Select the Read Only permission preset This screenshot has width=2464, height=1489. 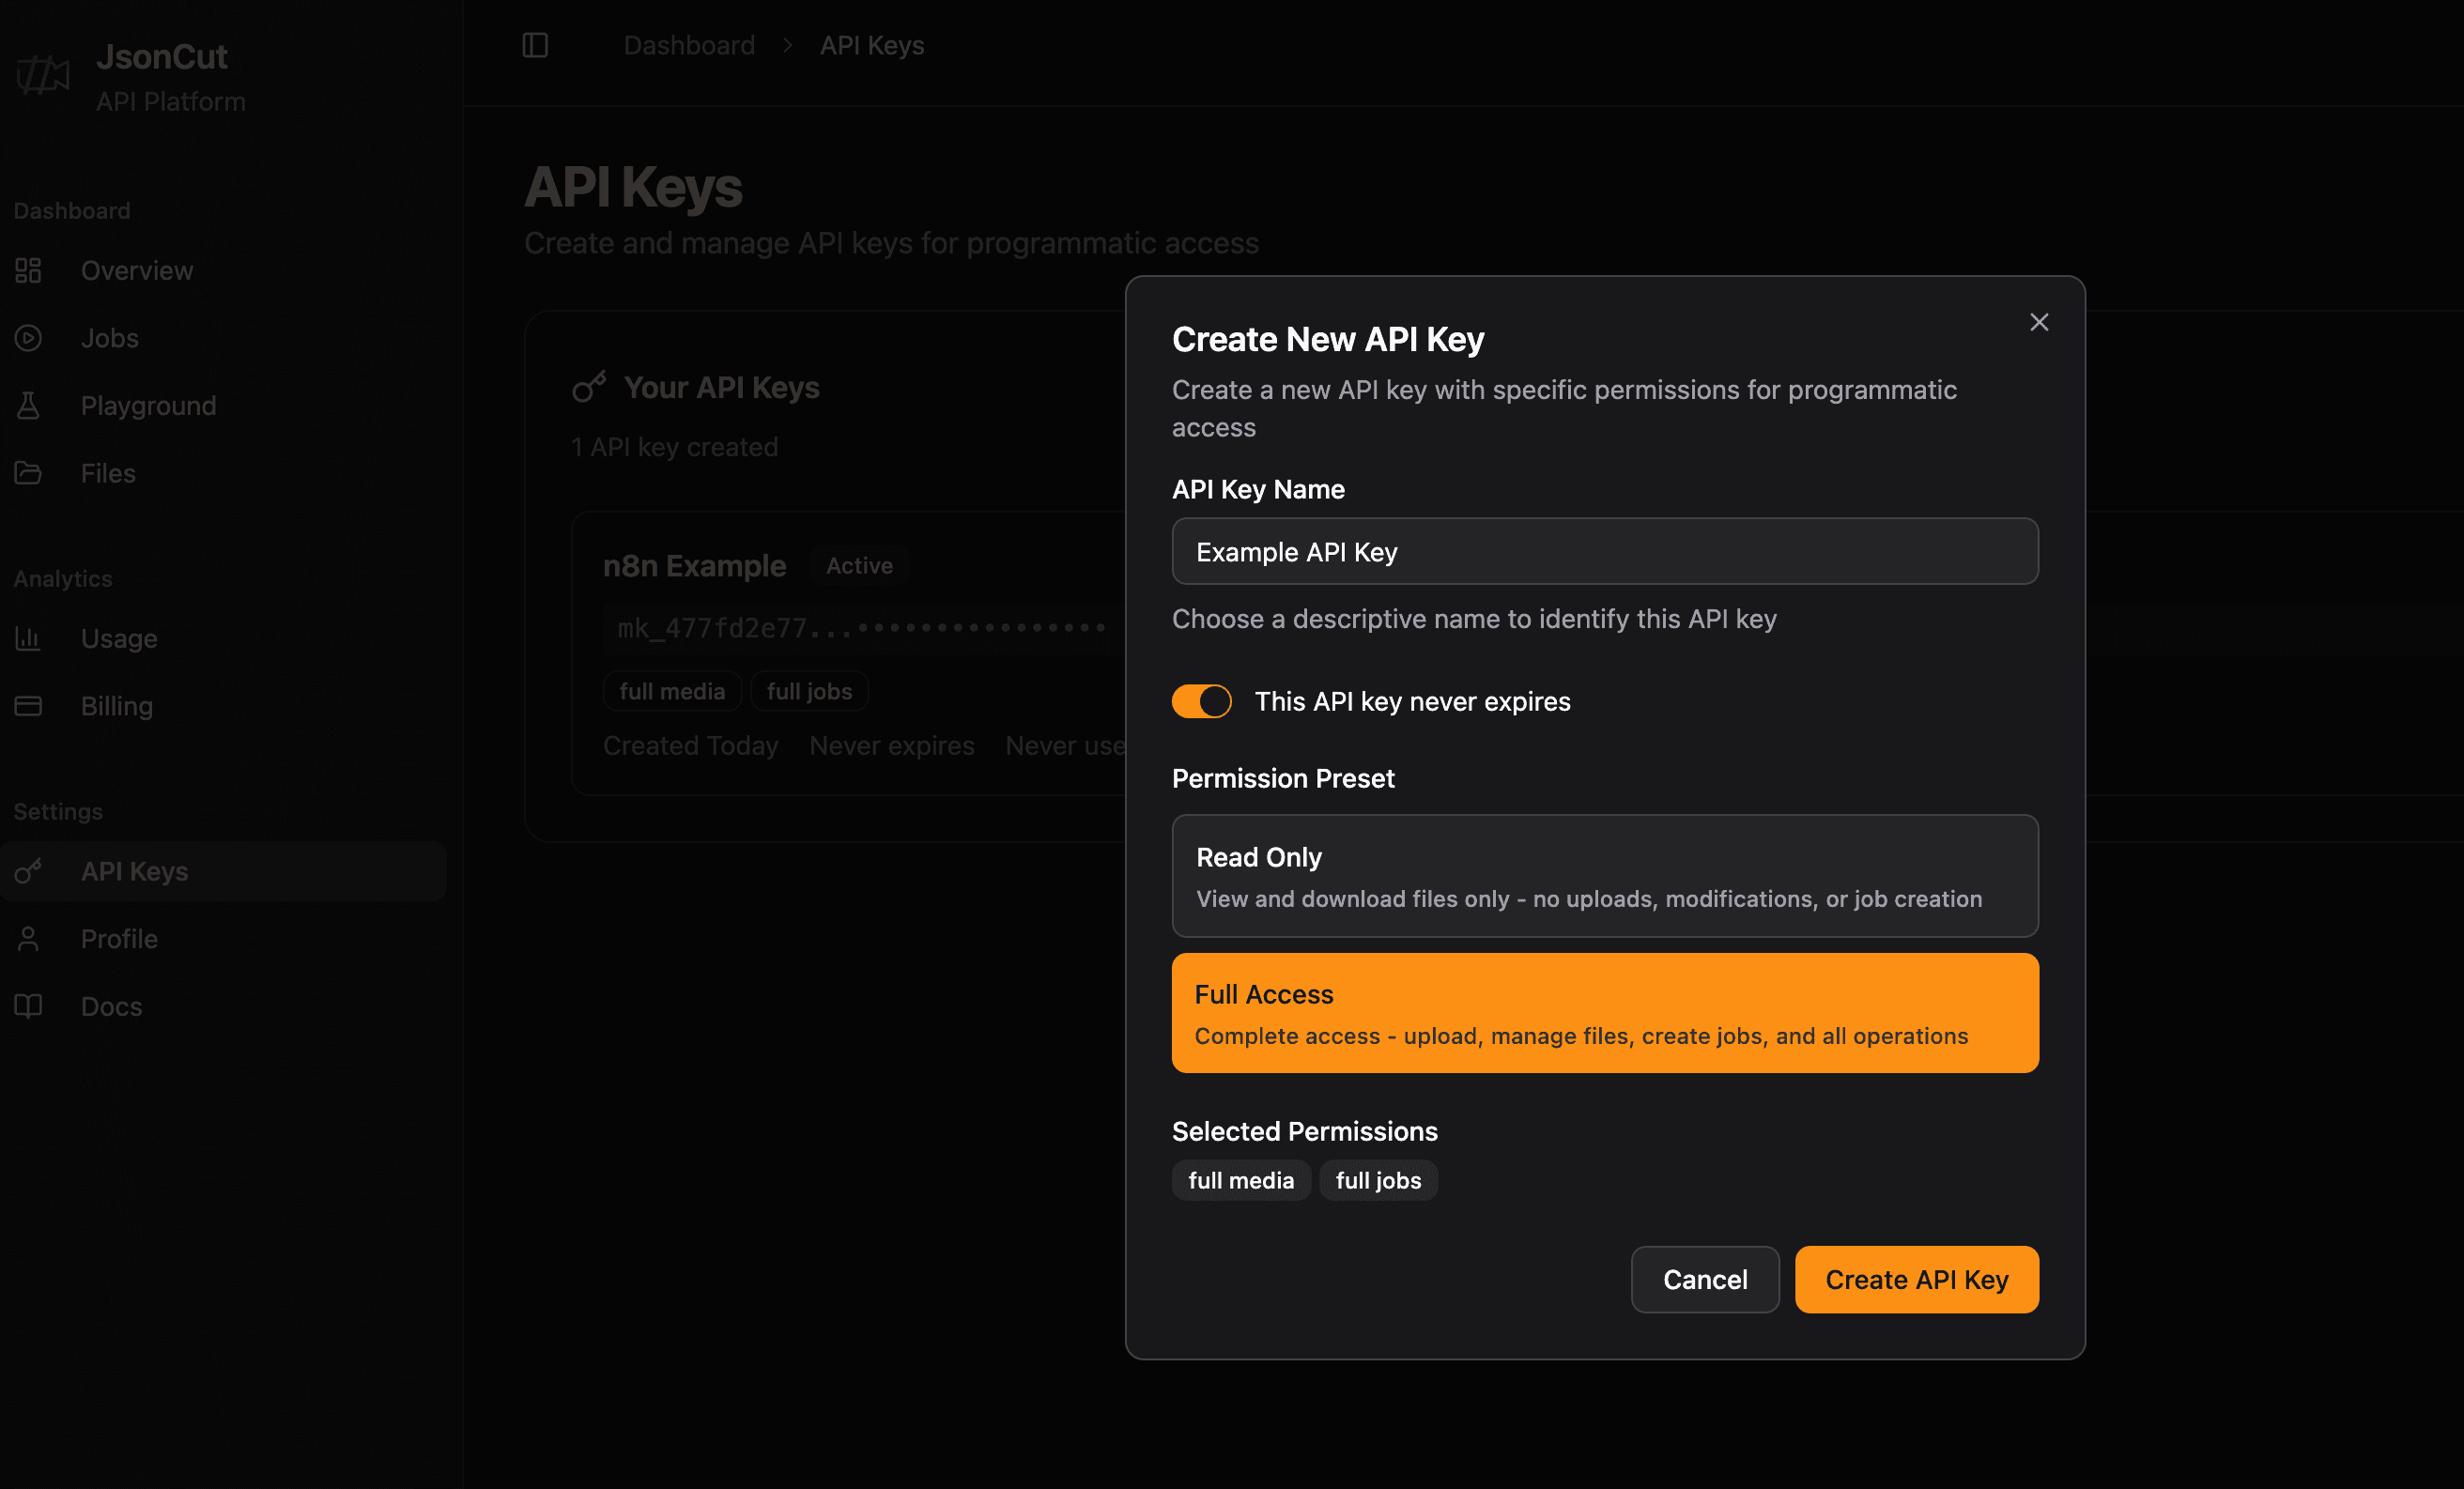point(1604,876)
